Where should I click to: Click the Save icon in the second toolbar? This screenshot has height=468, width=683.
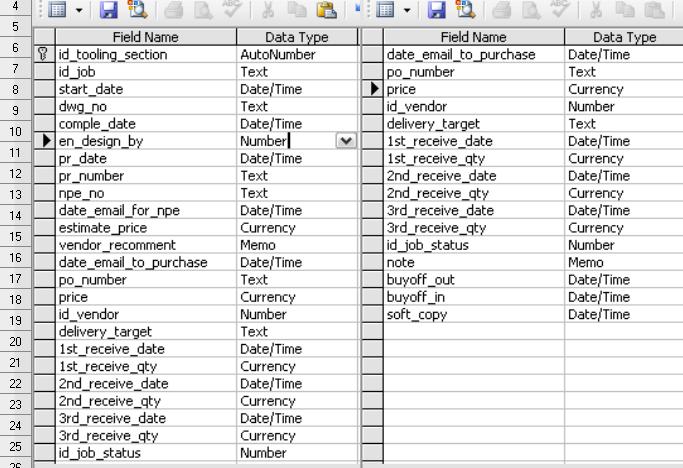pyautogui.click(x=436, y=9)
